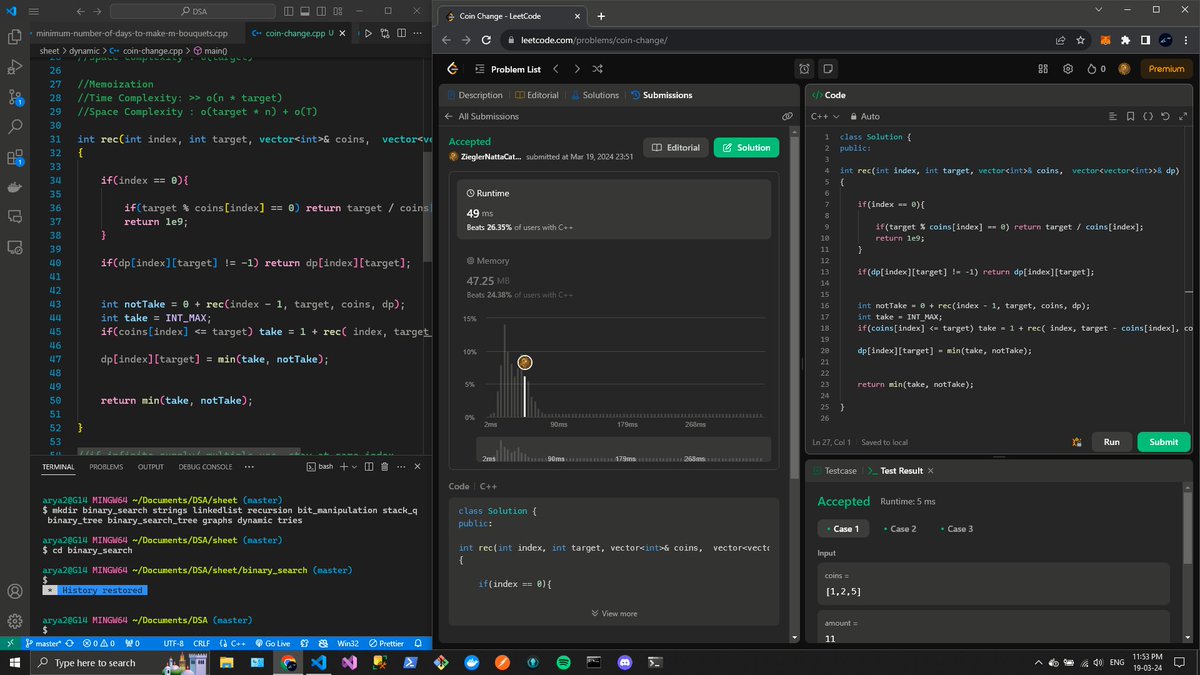Open Extensions view in VS Code
The width and height of the screenshot is (1200, 675).
15,157
